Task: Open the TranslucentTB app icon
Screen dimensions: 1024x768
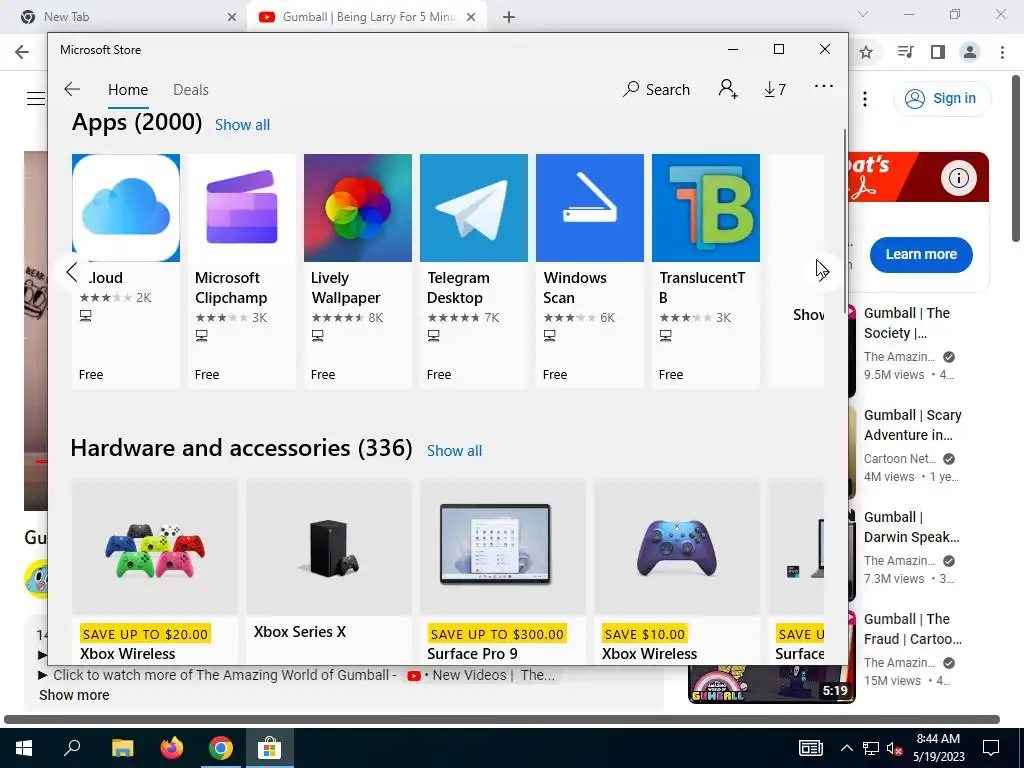Action: click(706, 208)
